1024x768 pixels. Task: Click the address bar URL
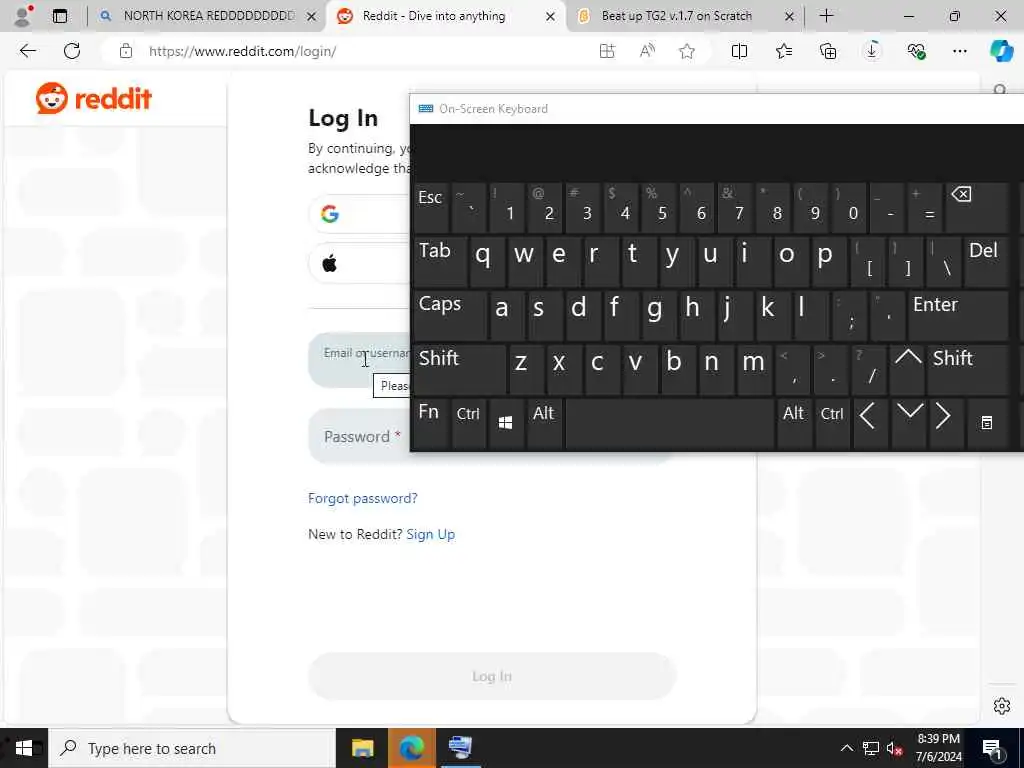[x=242, y=51]
